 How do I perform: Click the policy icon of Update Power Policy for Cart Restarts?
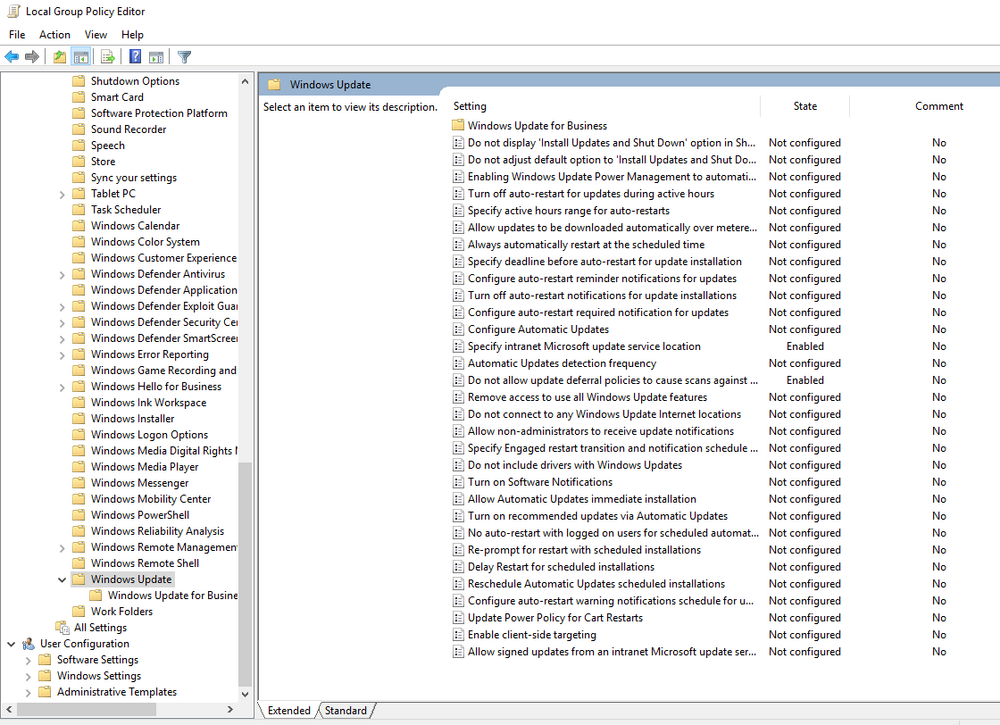tap(458, 617)
